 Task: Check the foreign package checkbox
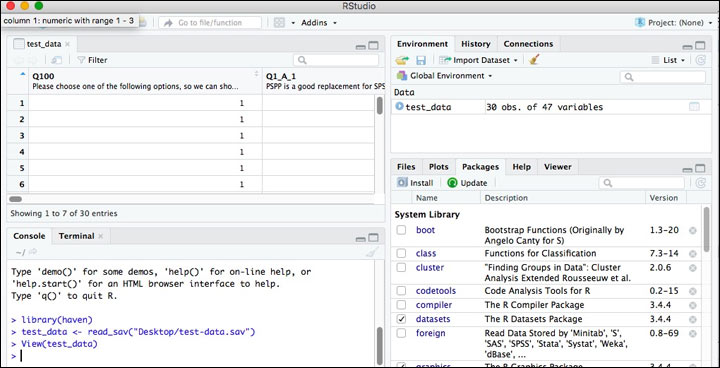(401, 333)
